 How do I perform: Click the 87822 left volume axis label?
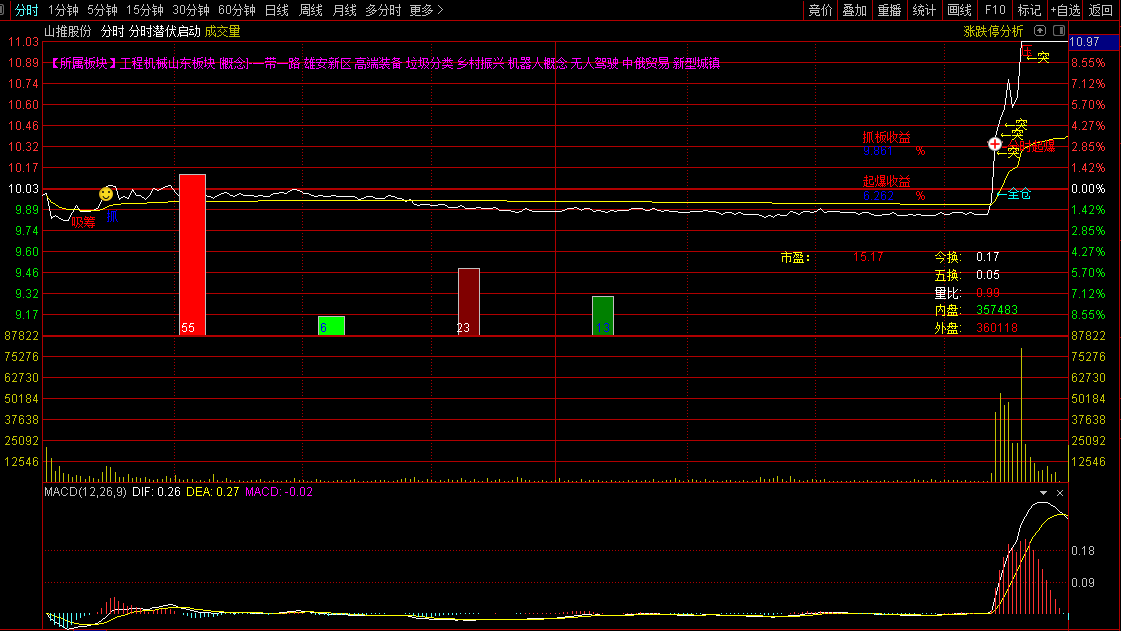(x=21, y=336)
